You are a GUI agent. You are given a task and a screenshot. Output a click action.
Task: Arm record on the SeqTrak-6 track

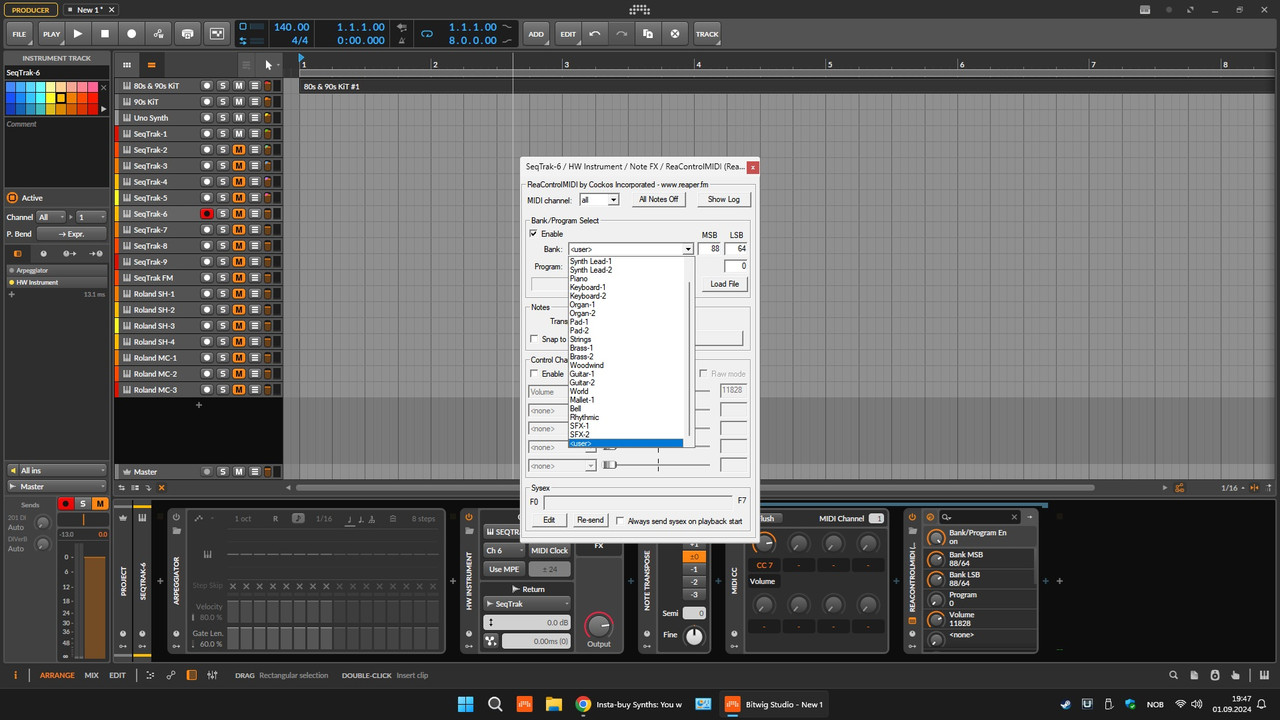click(x=207, y=214)
